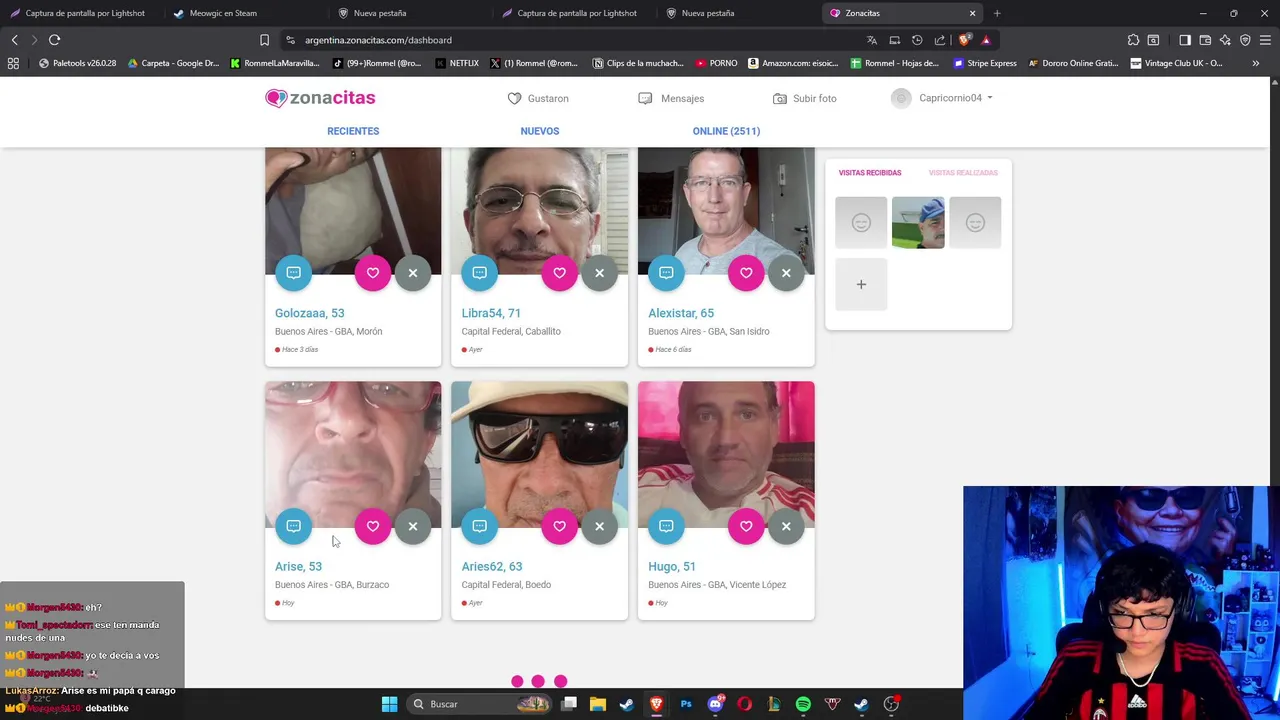The width and height of the screenshot is (1280, 720).
Task: Open Brave wallet icon
Action: [x=1205, y=40]
